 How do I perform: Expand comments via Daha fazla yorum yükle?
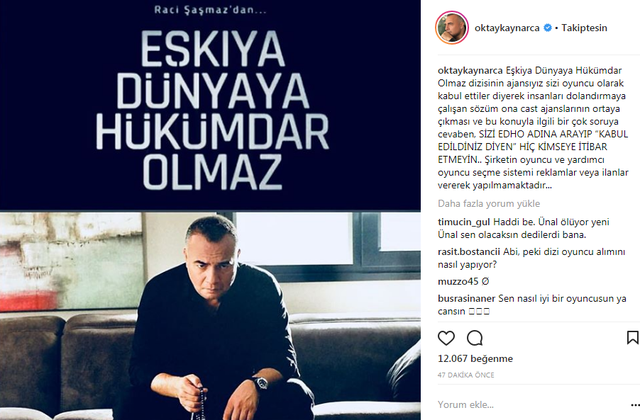pos(489,203)
